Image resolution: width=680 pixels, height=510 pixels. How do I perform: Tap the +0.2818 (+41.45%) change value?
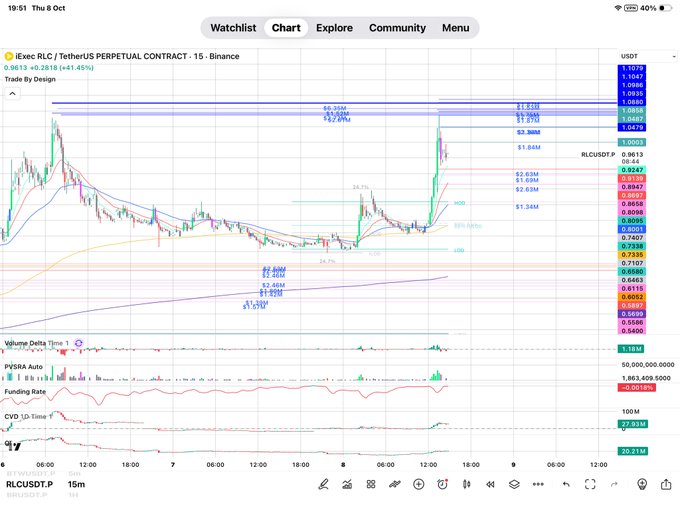pyautogui.click(x=62, y=68)
